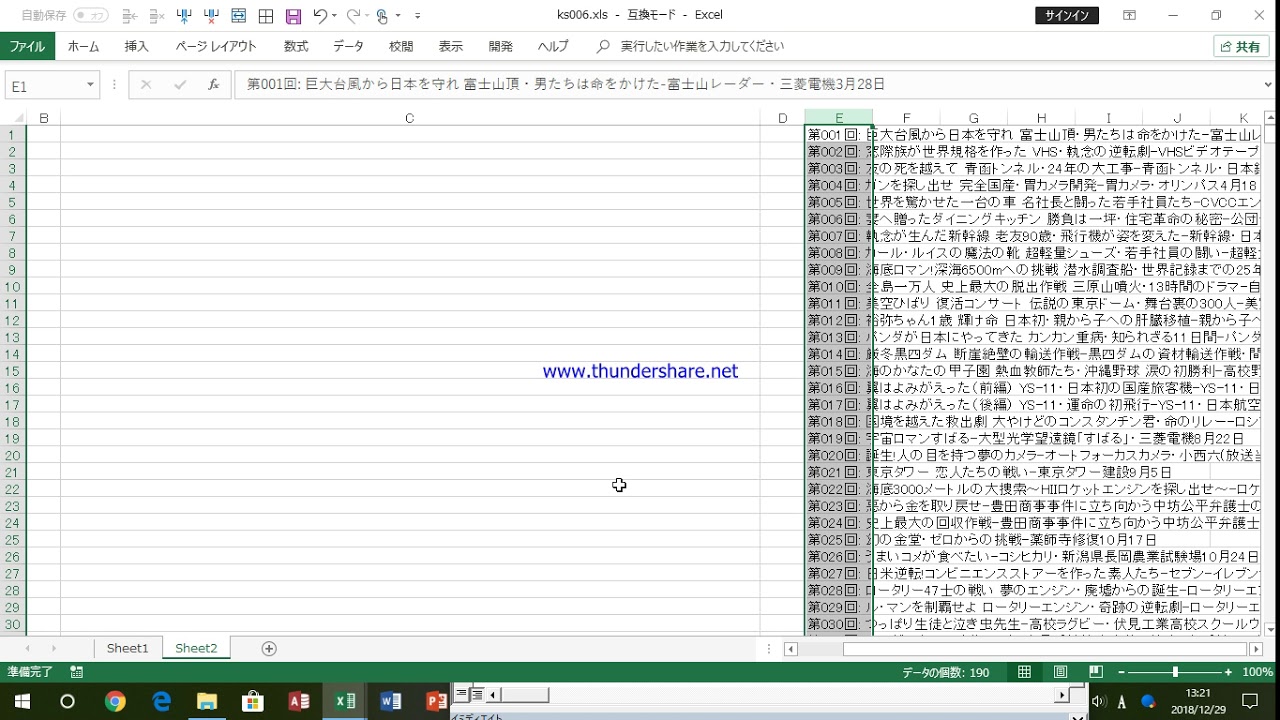Screen dimensions: 1280x720
Task: Click the 共有 share button
Action: [1240, 46]
